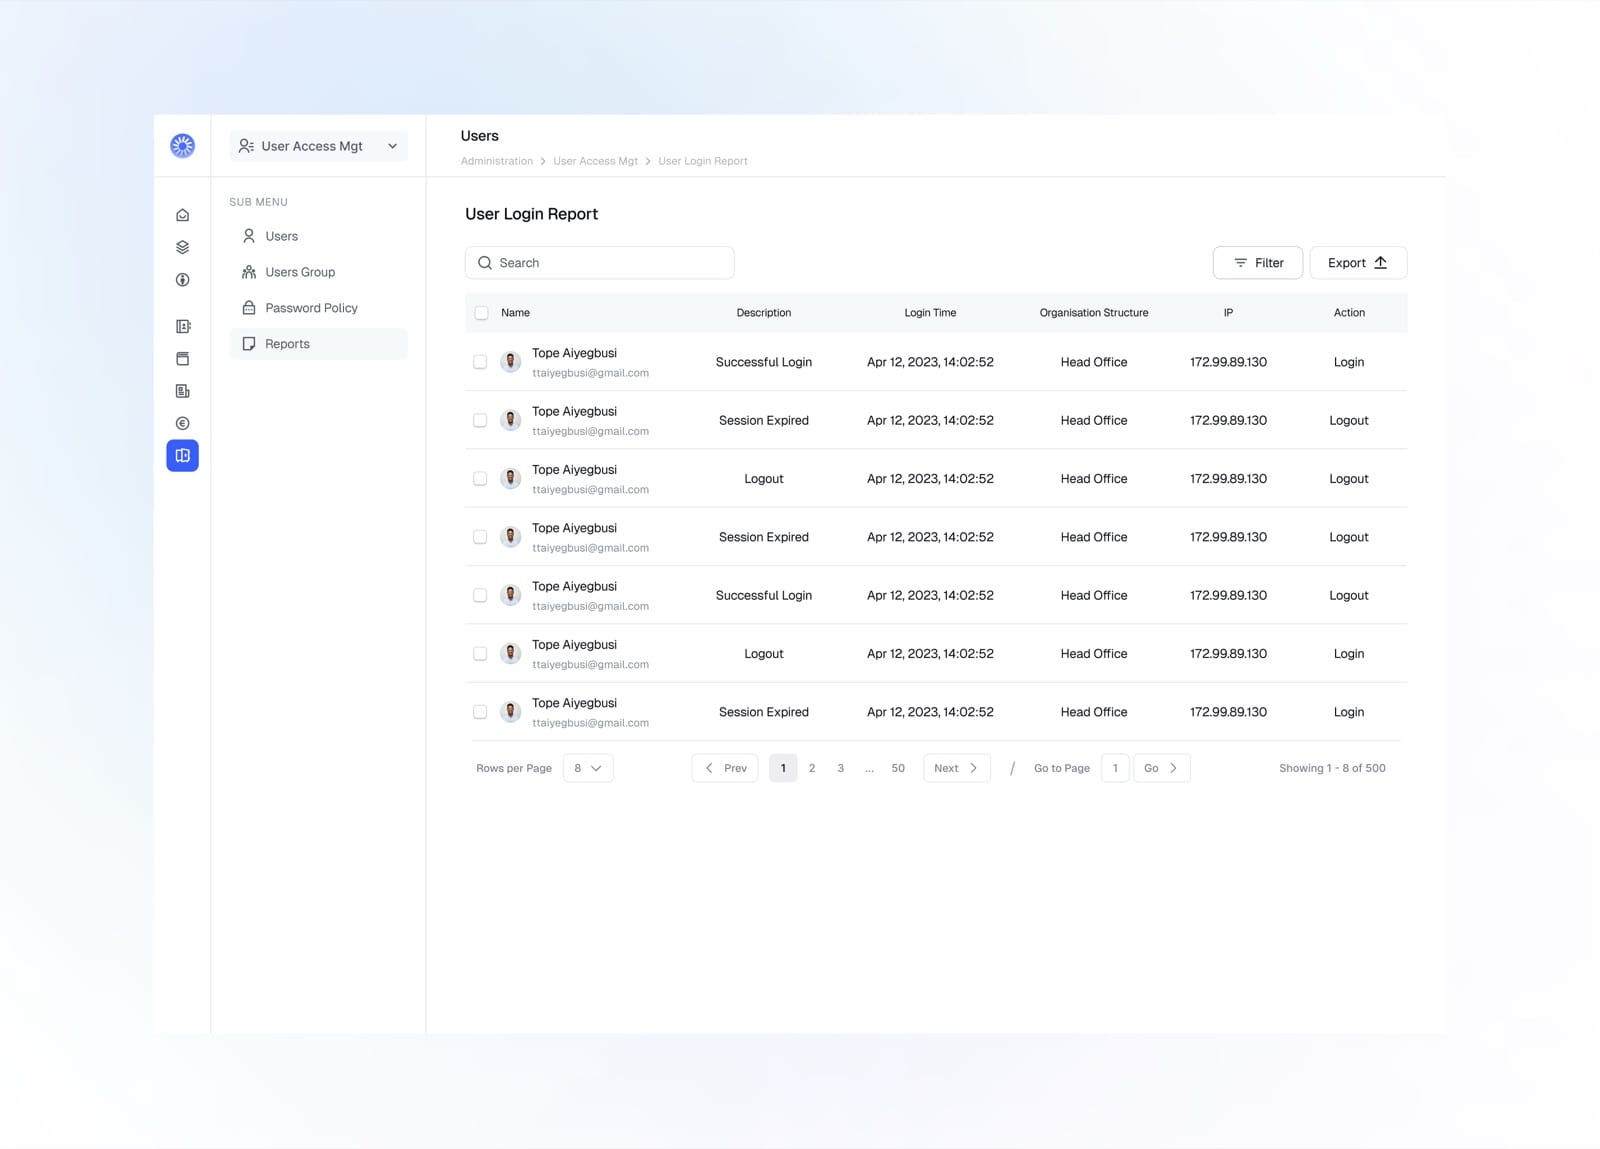This screenshot has width=1600, height=1149.
Task: Click the lock icon beside Password Policy
Action: coord(249,308)
